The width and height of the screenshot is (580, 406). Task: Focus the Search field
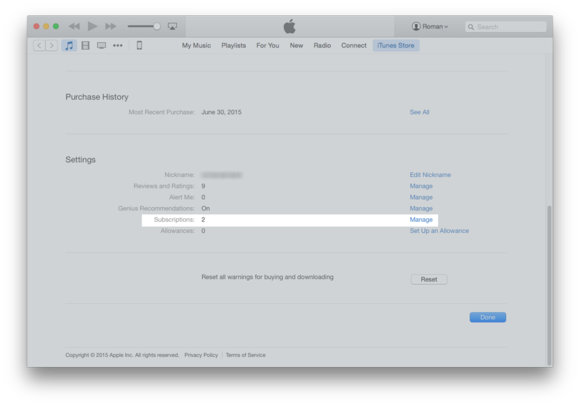point(506,27)
